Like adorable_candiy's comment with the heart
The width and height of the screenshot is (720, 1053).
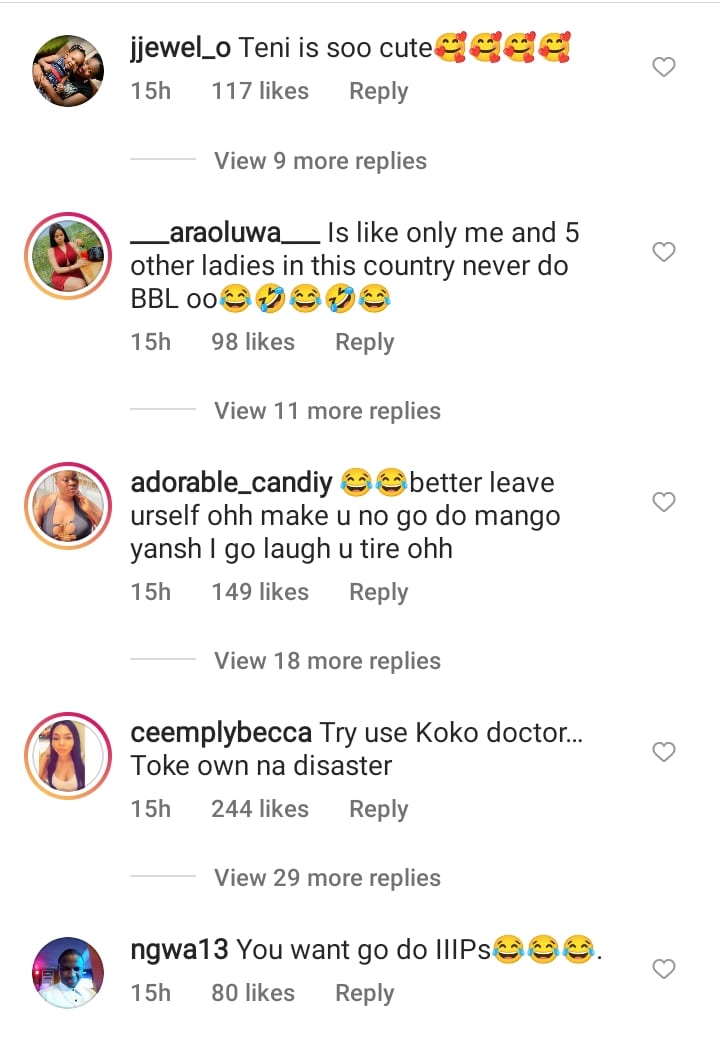point(664,502)
